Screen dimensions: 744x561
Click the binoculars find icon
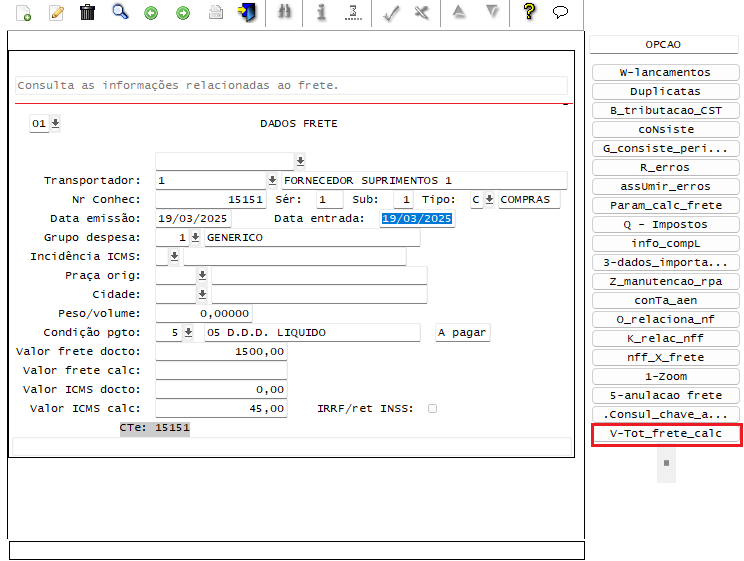(x=284, y=11)
